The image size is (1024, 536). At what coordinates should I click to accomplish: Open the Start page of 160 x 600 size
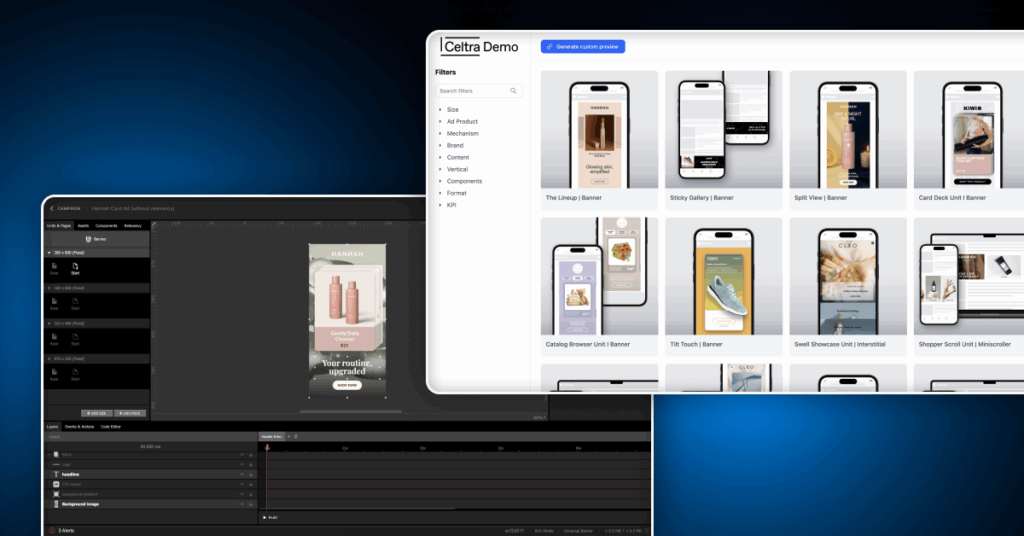(75, 302)
